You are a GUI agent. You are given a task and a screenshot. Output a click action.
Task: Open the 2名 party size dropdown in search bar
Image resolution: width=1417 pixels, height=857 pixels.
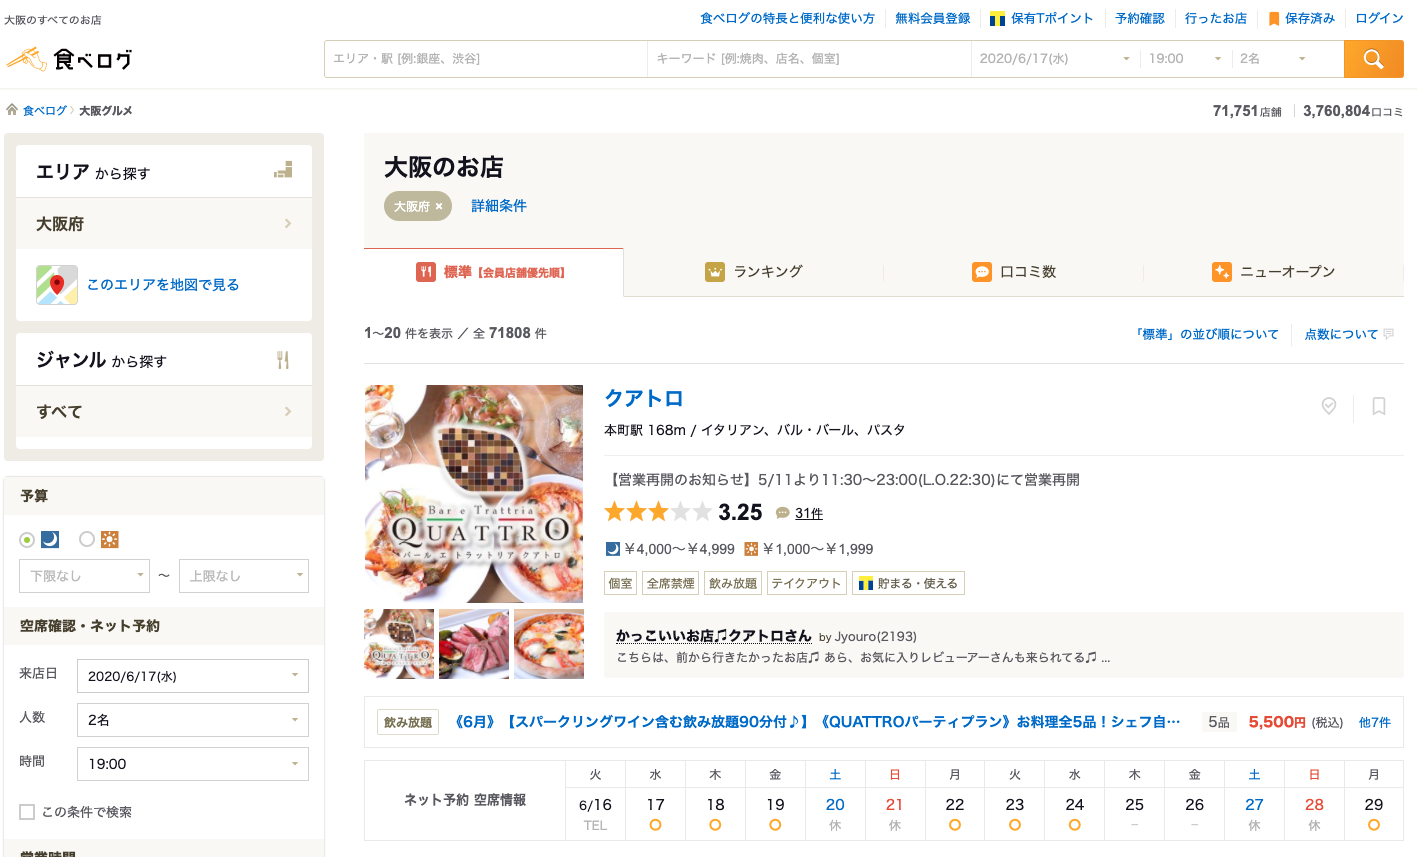(x=1274, y=59)
